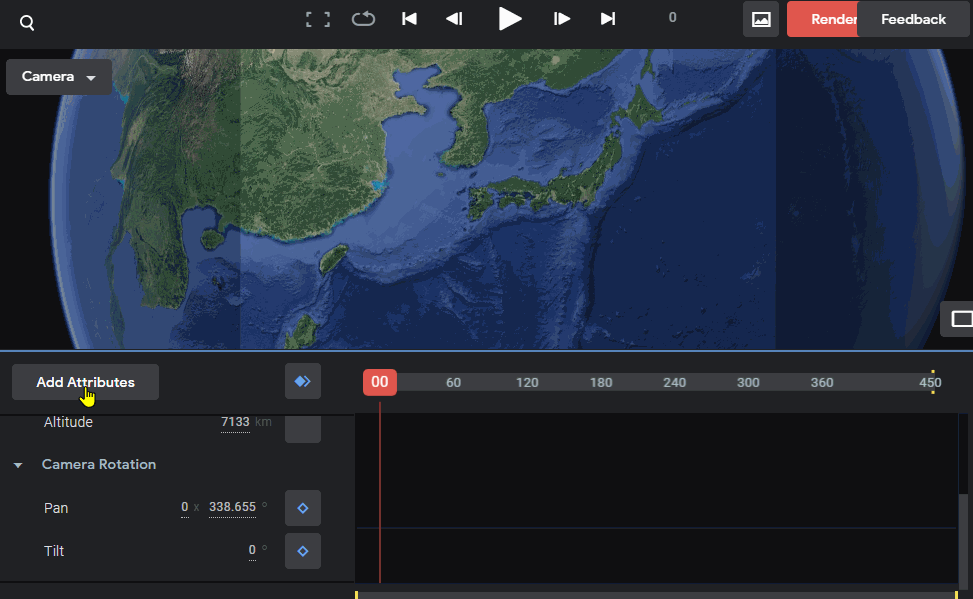Step forward one frame
973x599 pixels.
click(562, 19)
